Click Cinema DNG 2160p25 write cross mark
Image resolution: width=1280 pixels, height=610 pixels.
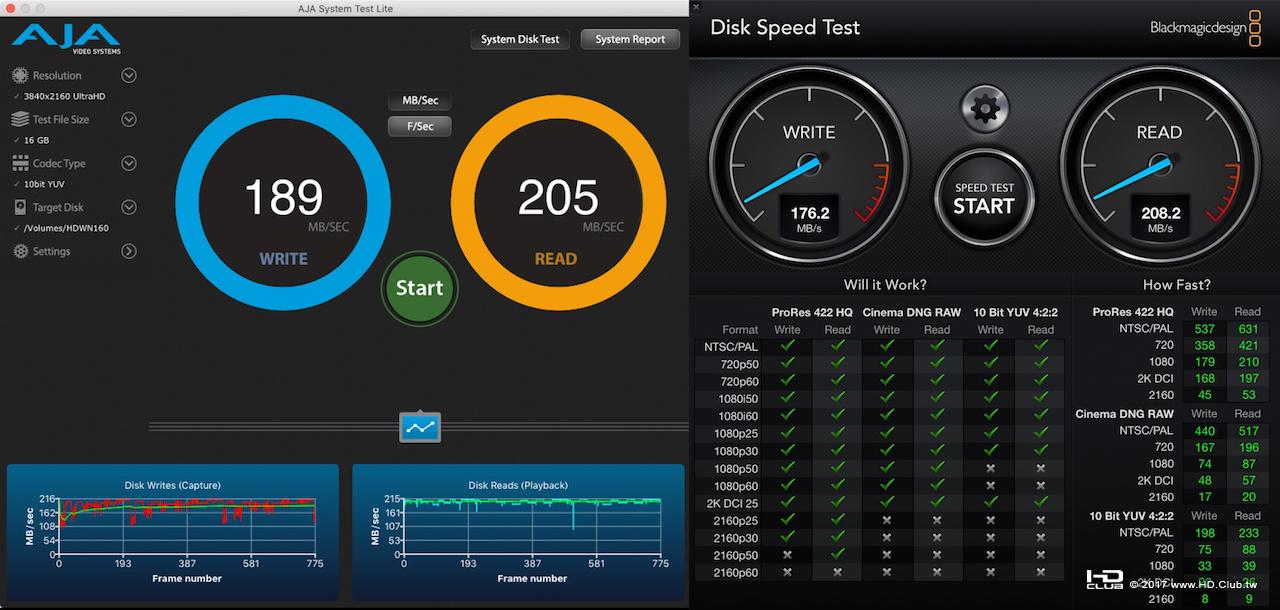pyautogui.click(x=887, y=520)
